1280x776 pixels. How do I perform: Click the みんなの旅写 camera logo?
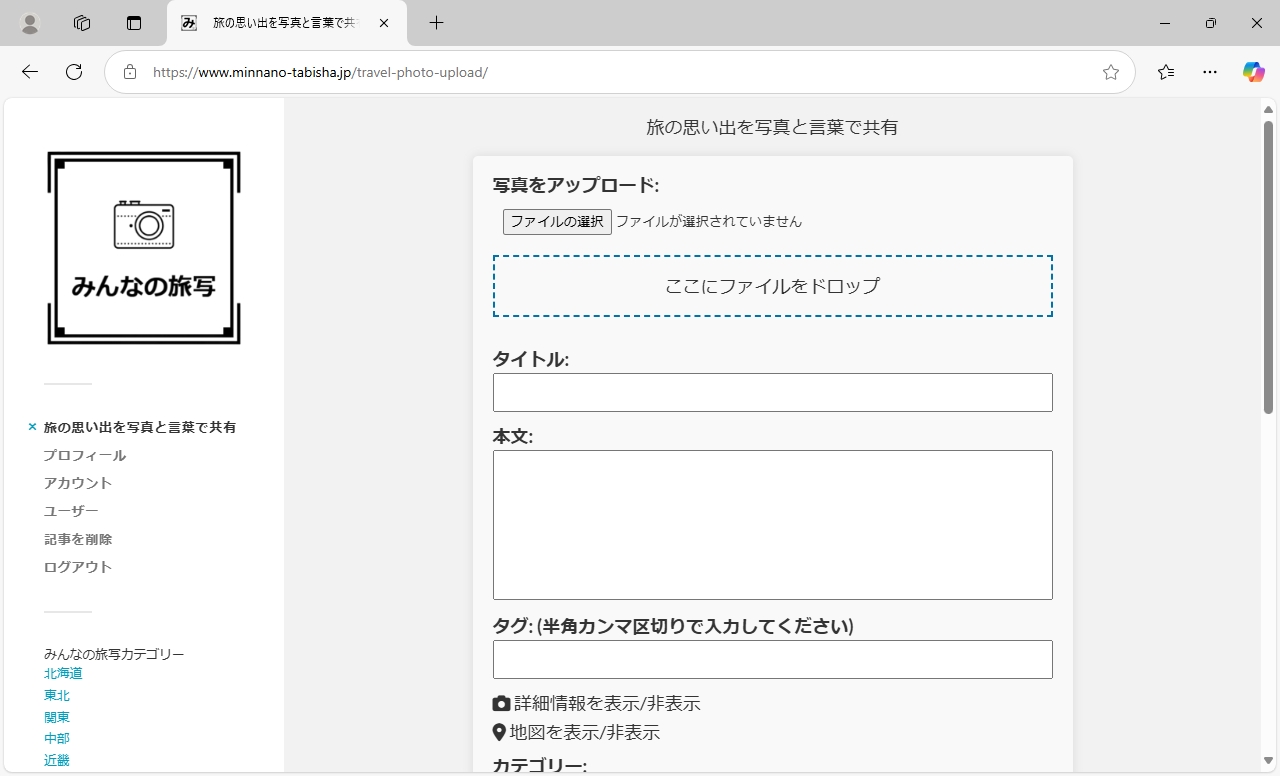[x=144, y=248]
